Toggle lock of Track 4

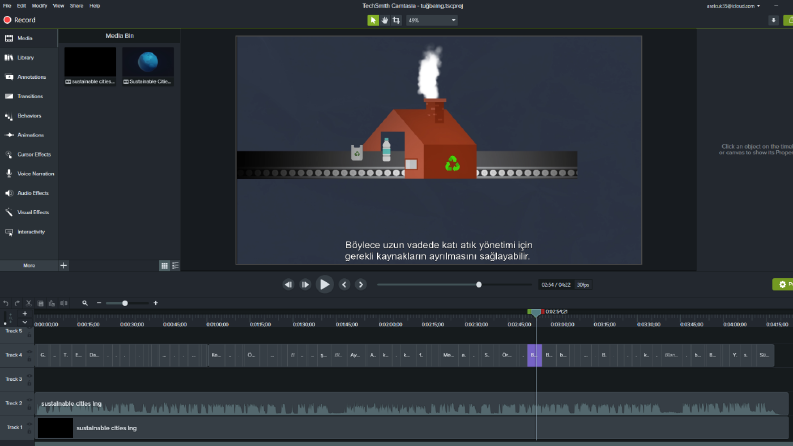pyautogui.click(x=29, y=359)
